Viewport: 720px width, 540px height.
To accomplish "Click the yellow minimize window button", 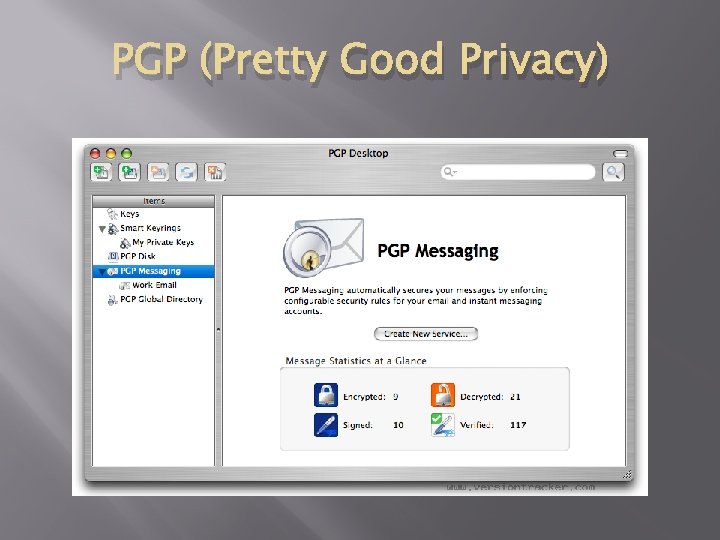I will (111, 153).
